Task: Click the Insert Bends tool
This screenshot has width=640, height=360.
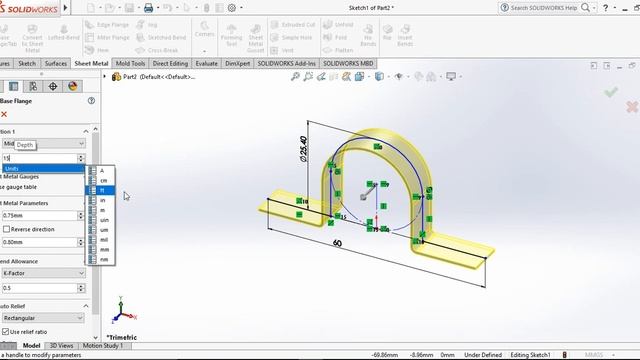Action: (x=405, y=35)
